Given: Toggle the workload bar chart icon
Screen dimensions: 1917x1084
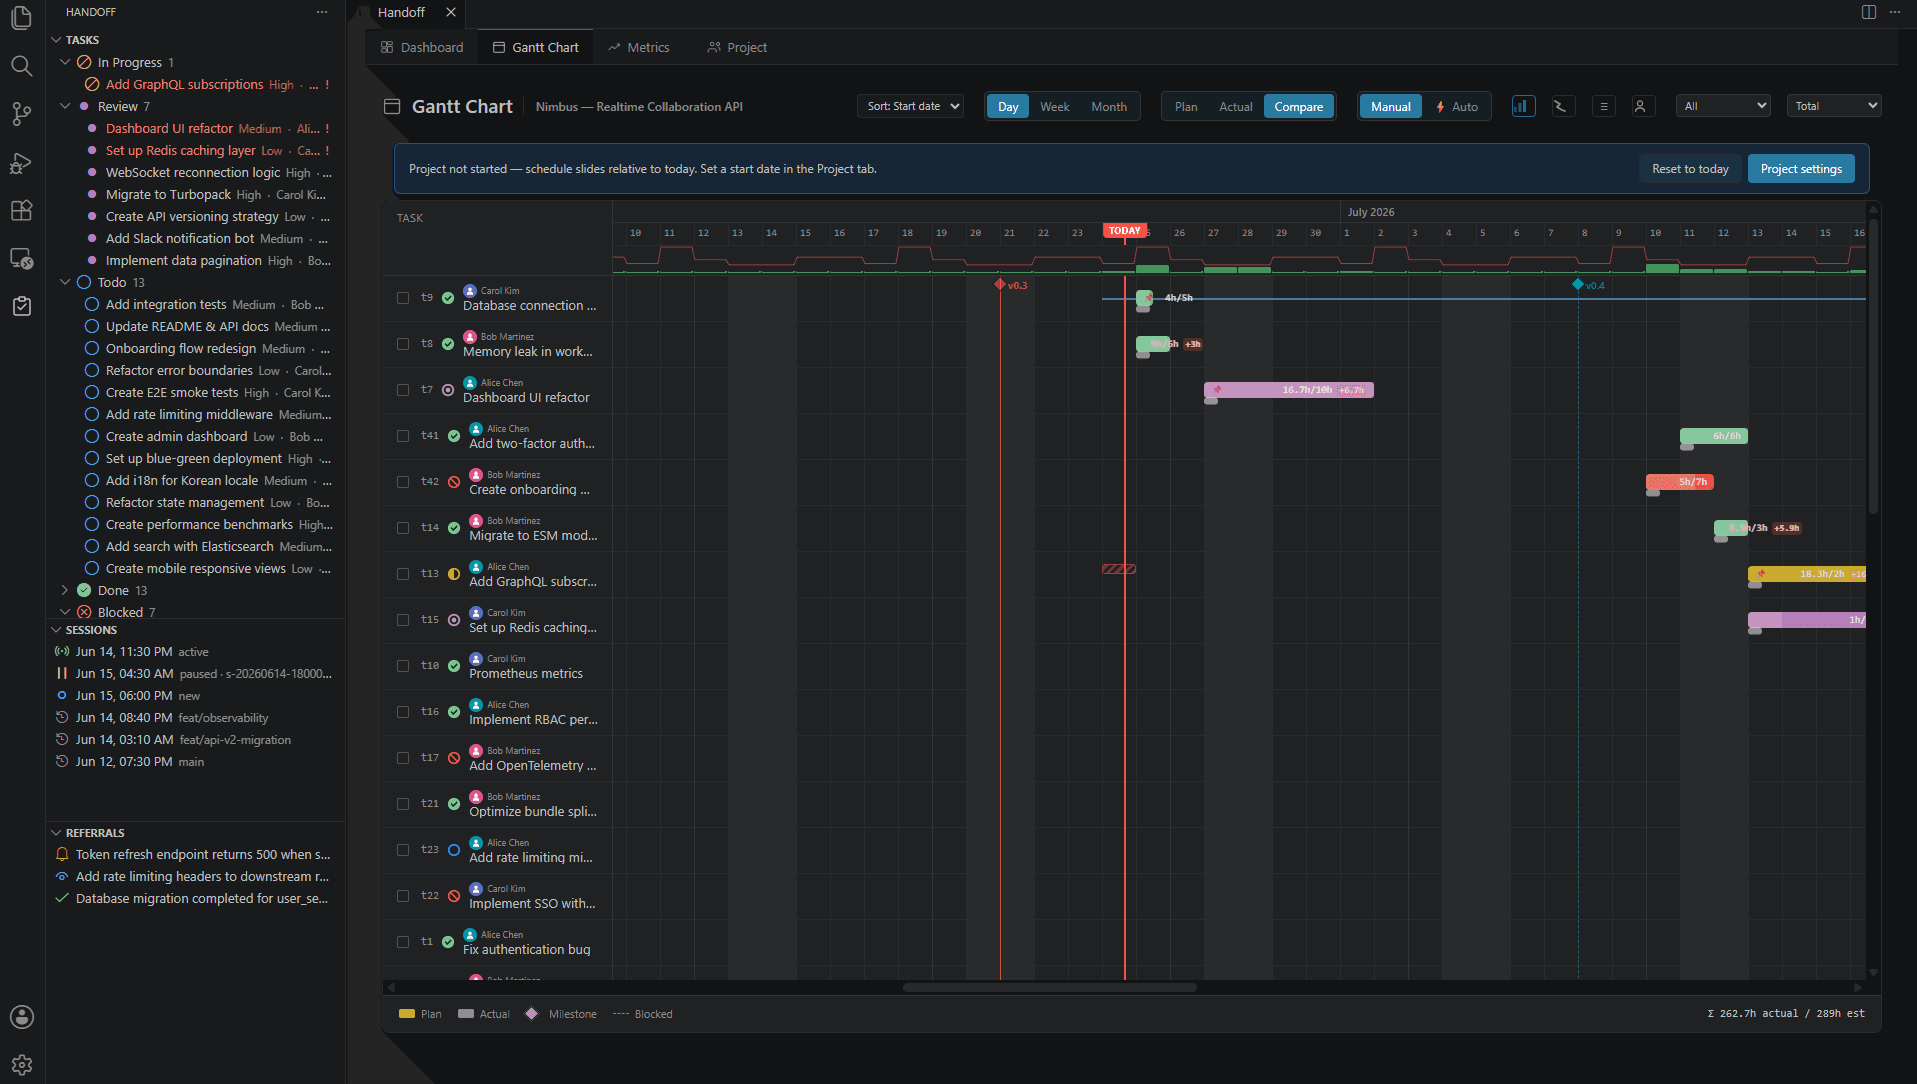Looking at the screenshot, I should 1523,106.
